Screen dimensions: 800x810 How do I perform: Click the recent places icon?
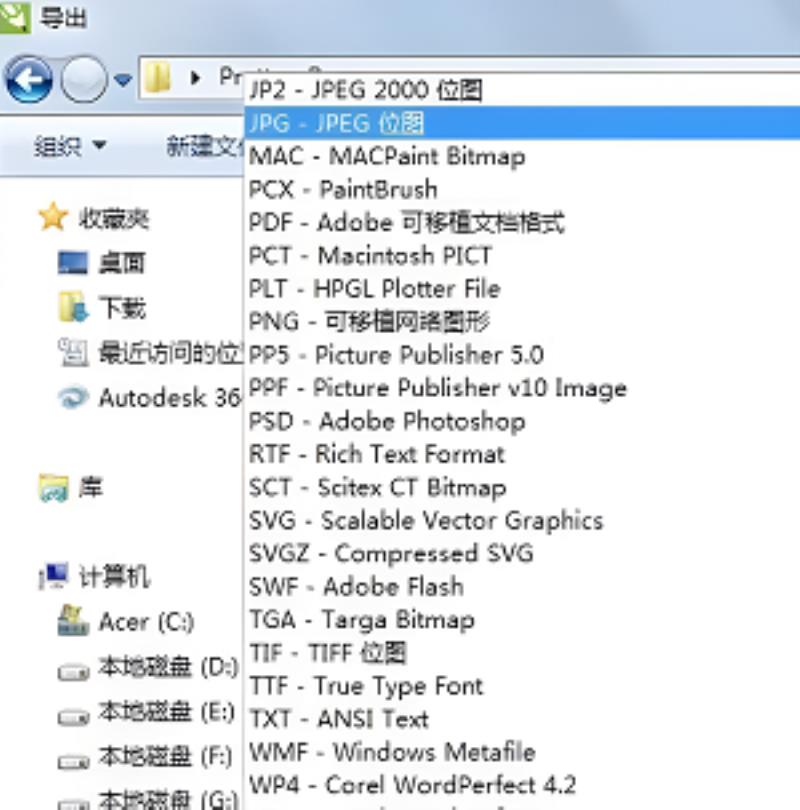[x=73, y=352]
